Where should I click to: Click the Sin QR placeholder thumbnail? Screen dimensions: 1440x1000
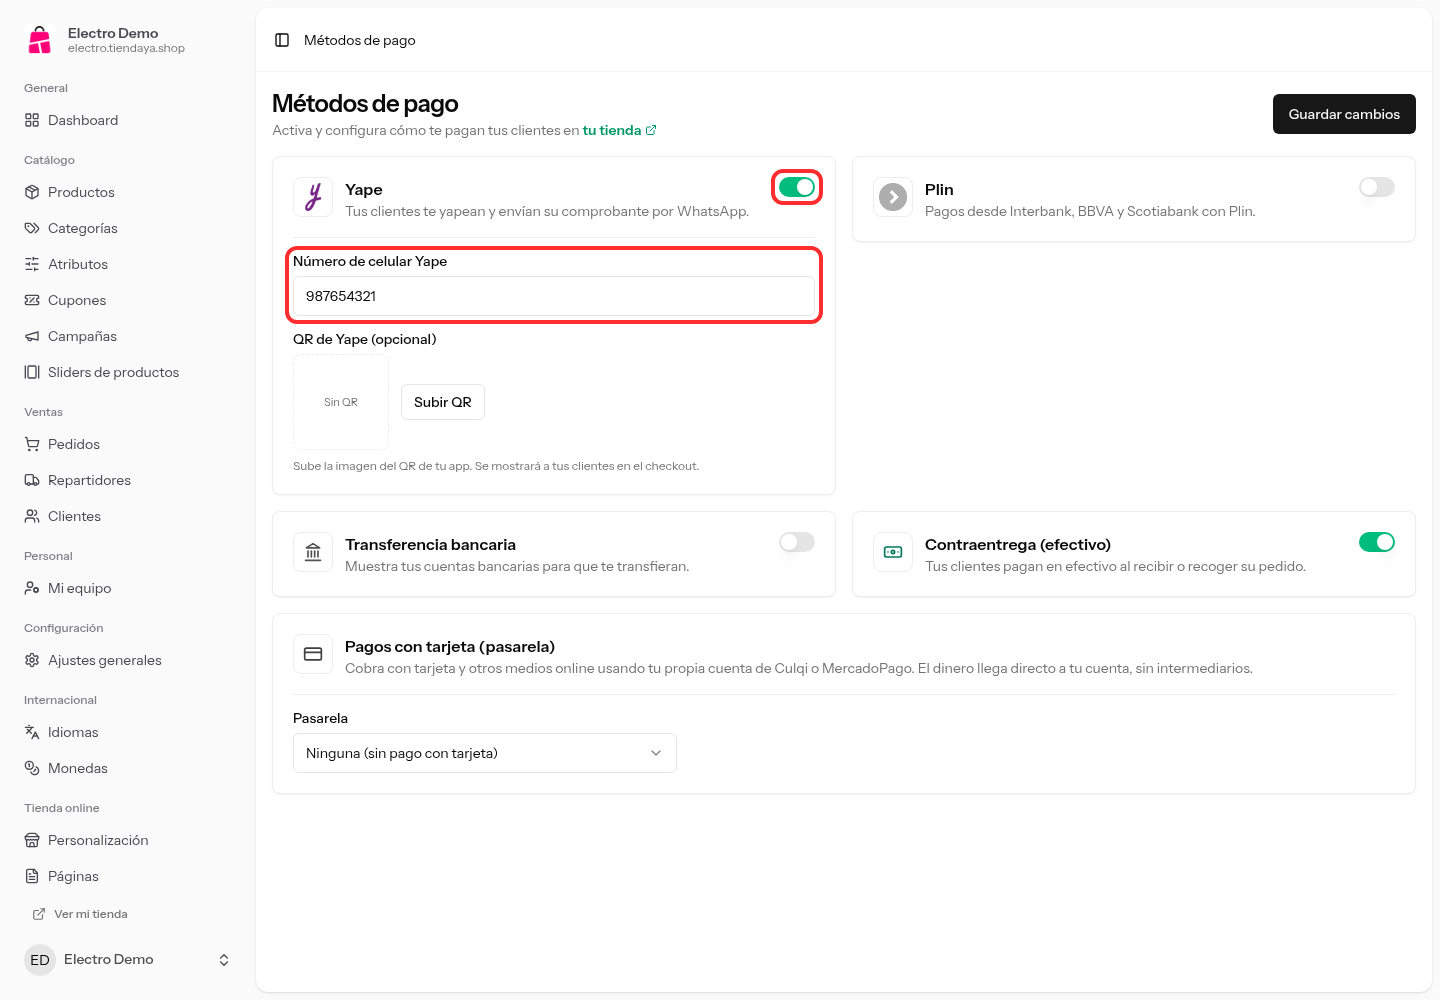341,402
